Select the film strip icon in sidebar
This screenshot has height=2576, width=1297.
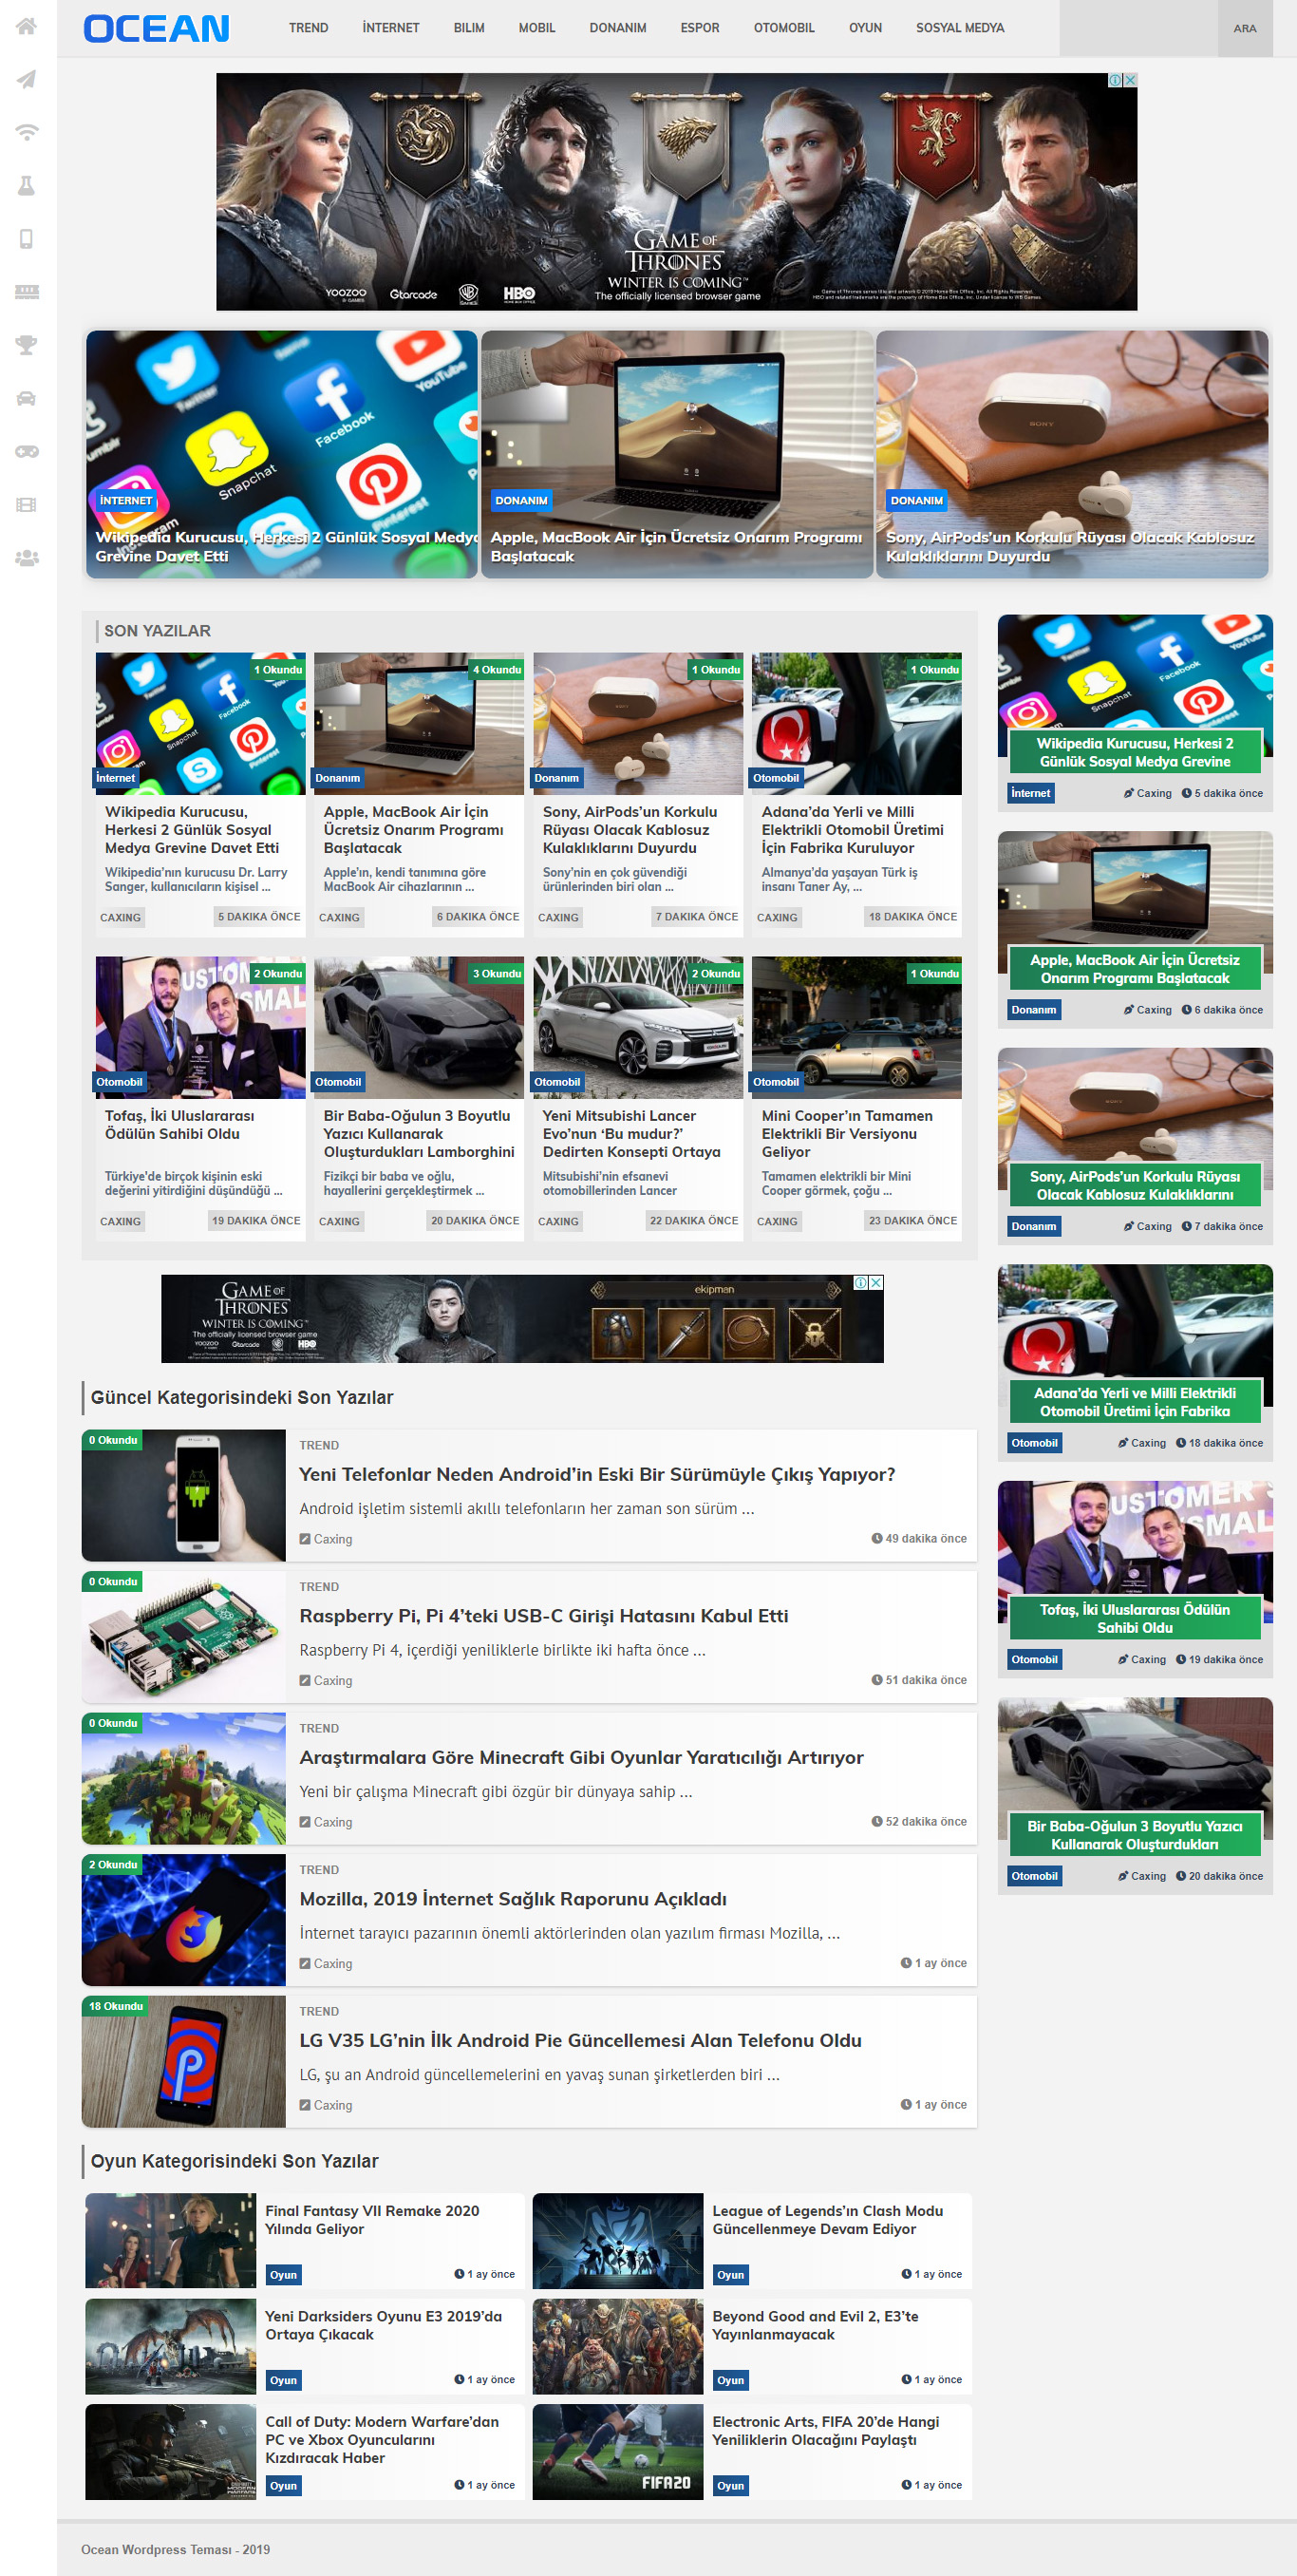(27, 504)
